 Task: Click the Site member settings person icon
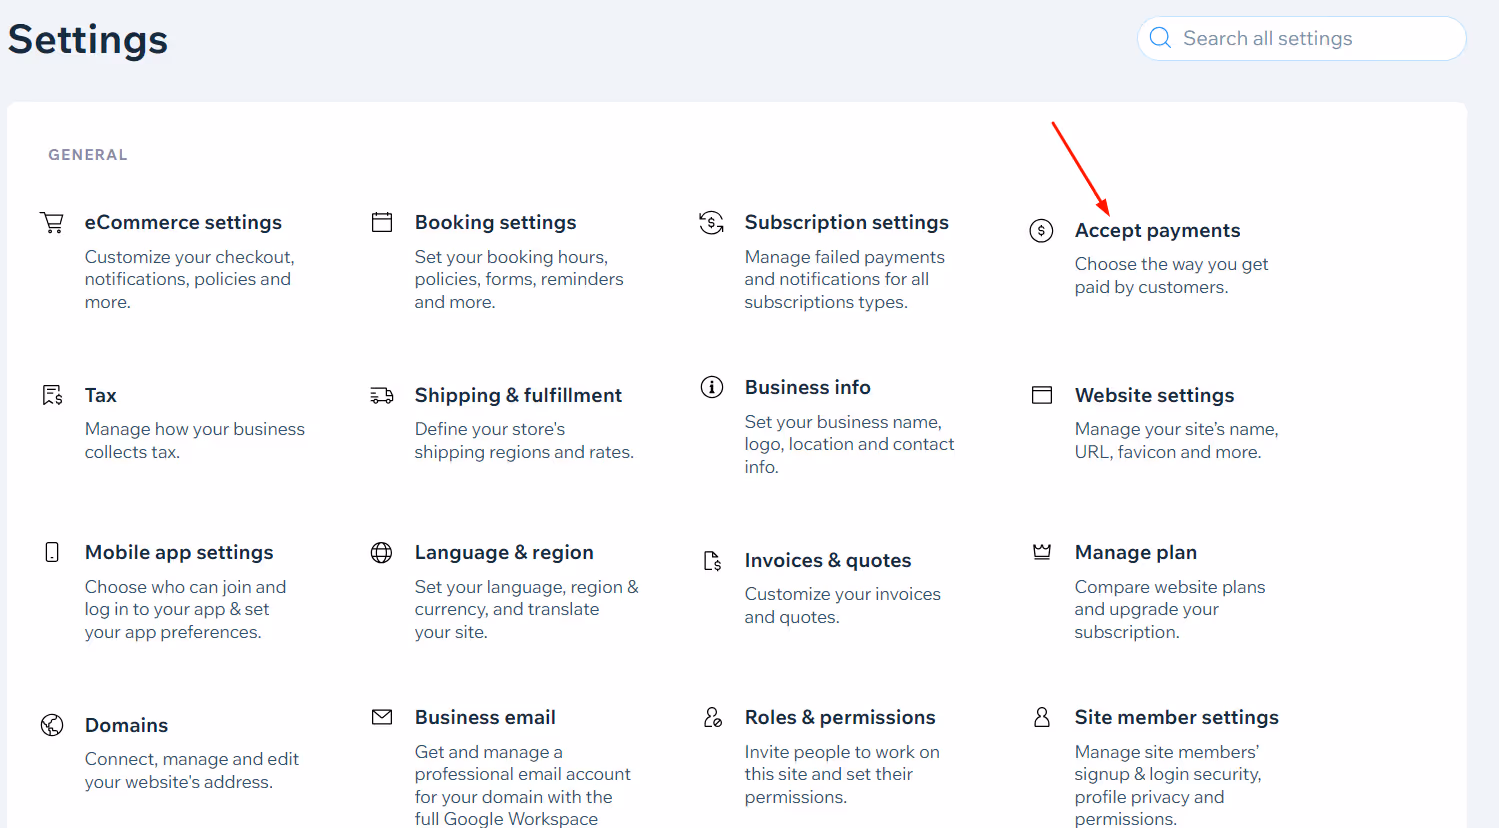[x=1042, y=717]
